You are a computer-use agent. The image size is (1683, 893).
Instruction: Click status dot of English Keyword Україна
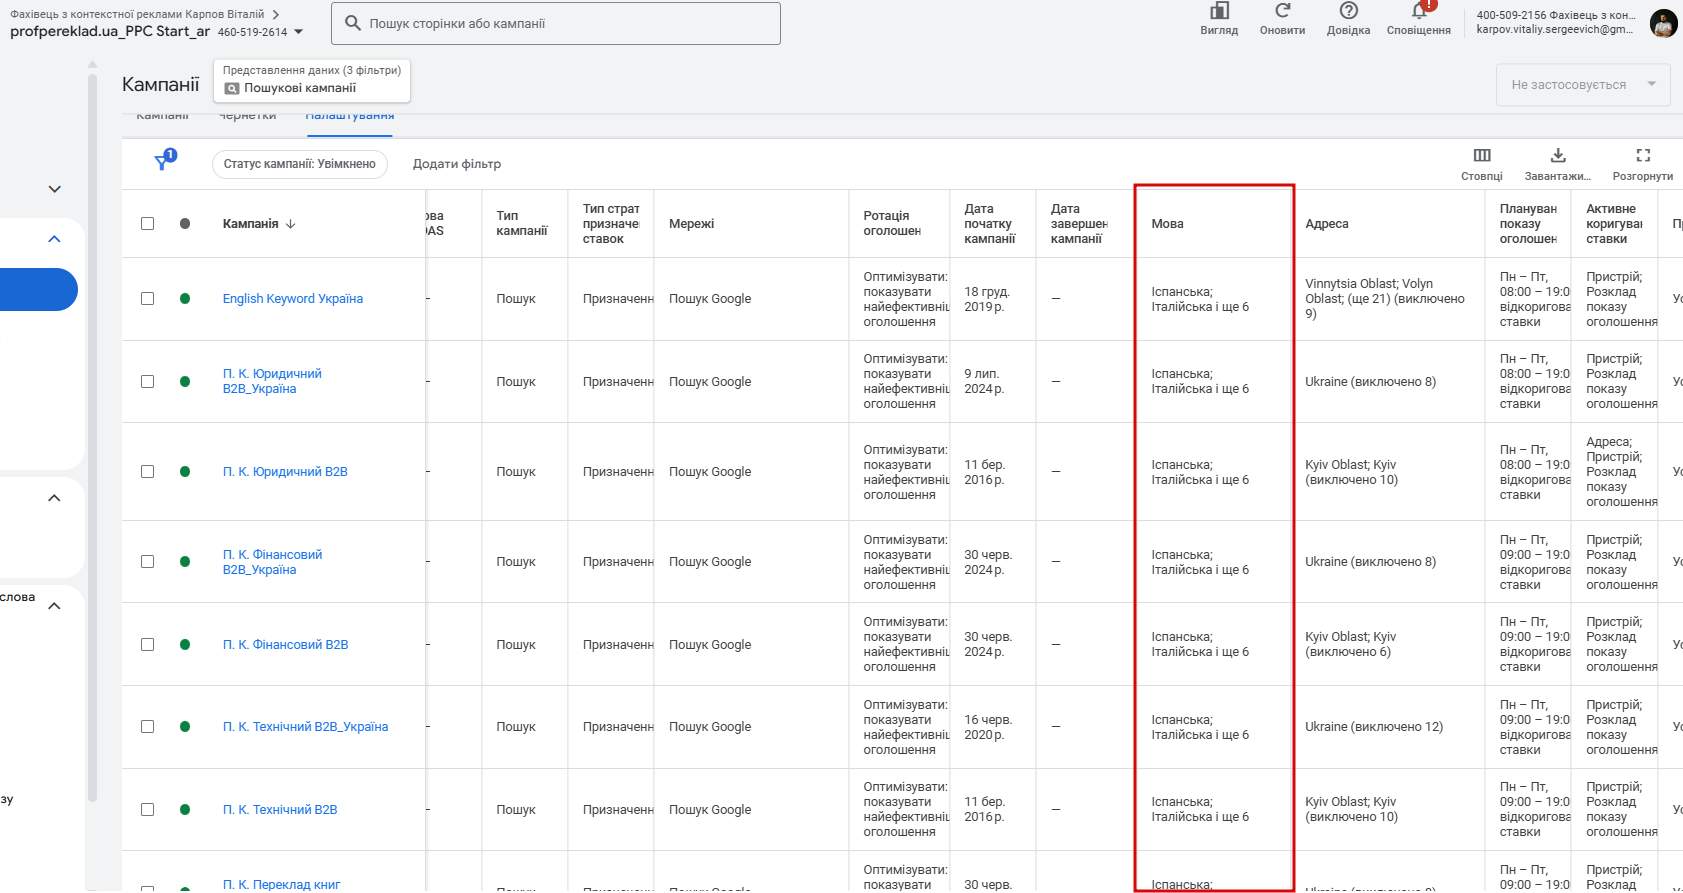185,298
